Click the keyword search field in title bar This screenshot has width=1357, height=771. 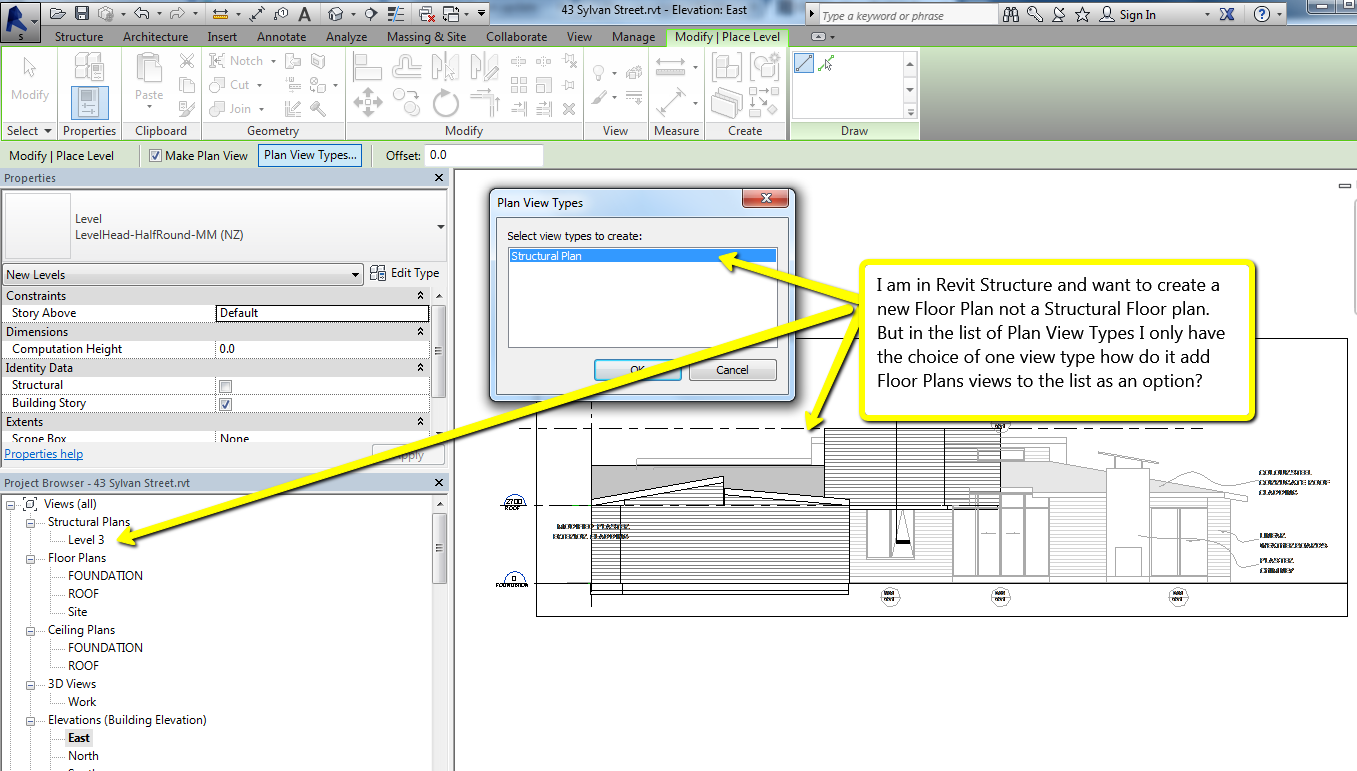tap(908, 15)
